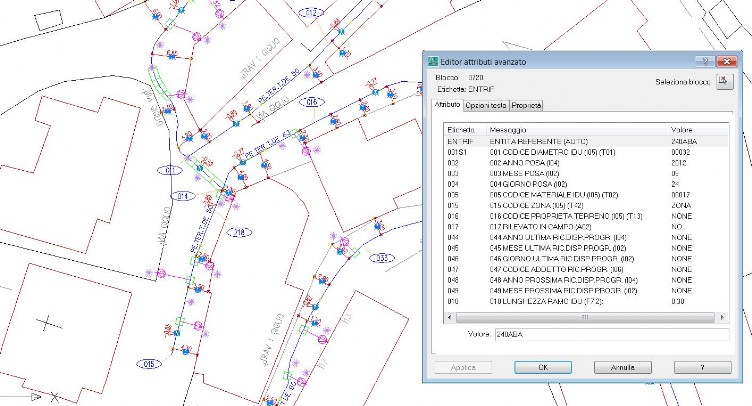
Task: Click the oval label 016 on the drawing
Action: pos(312,102)
